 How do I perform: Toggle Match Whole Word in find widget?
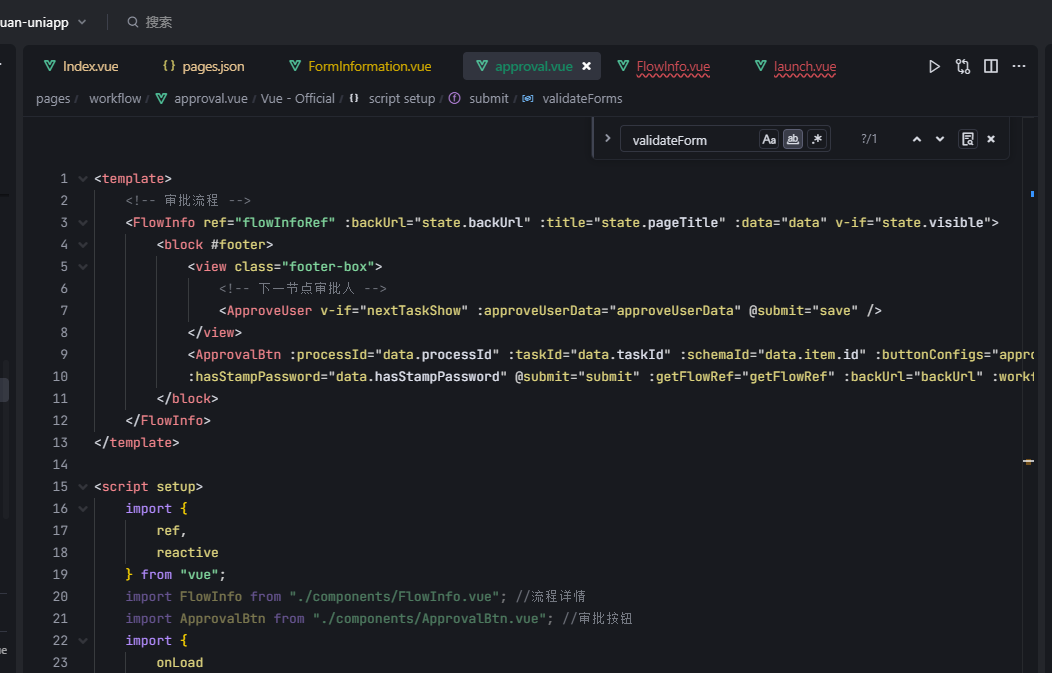(x=793, y=139)
